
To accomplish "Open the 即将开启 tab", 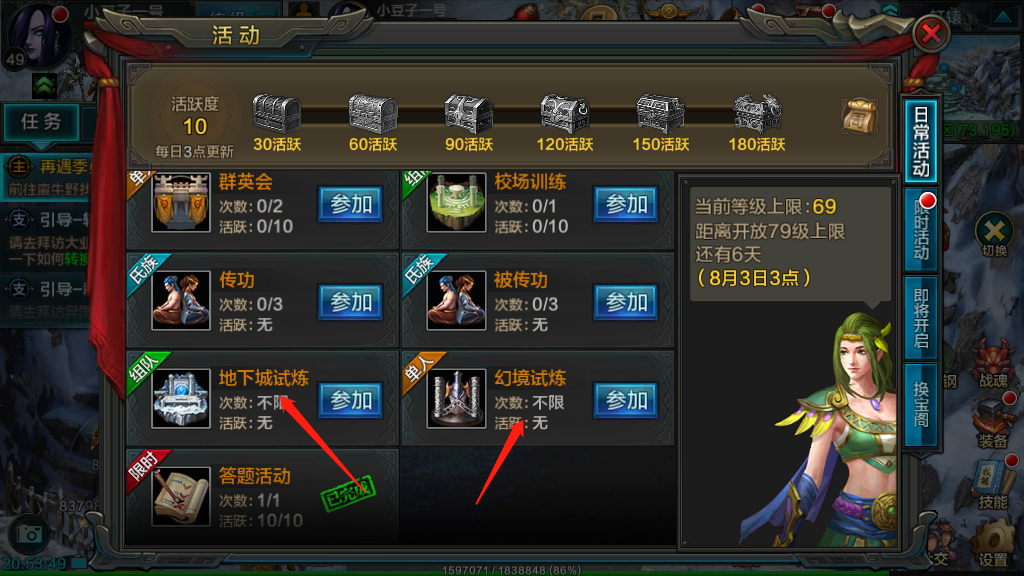I will point(921,318).
